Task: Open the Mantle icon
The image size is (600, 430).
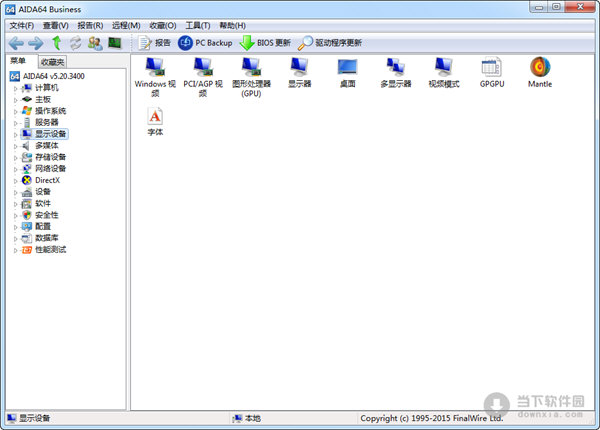Action: click(540, 72)
